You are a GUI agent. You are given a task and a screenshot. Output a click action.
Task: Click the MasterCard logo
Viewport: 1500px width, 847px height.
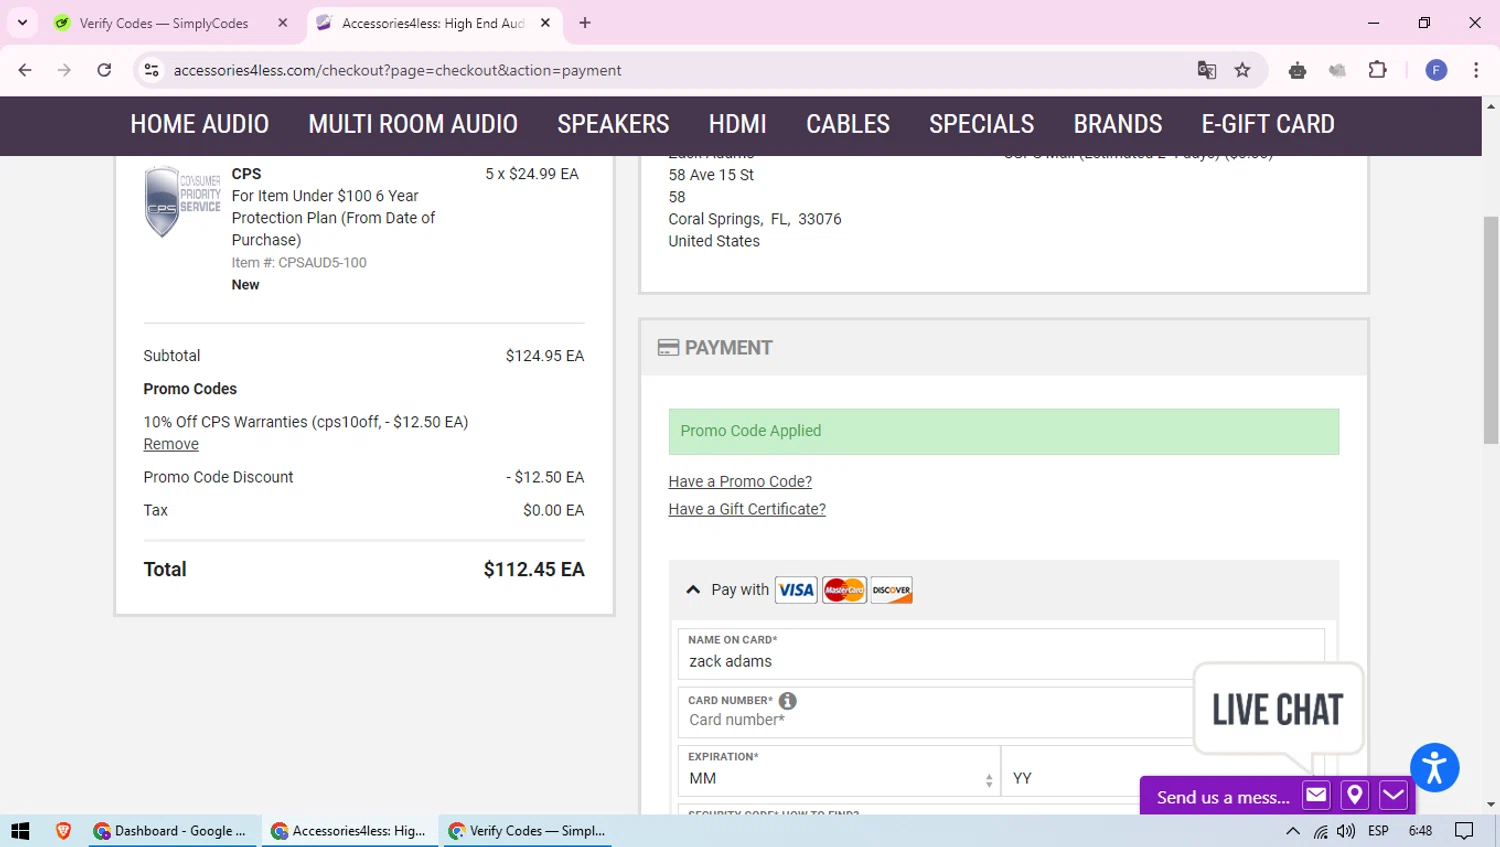[844, 590]
